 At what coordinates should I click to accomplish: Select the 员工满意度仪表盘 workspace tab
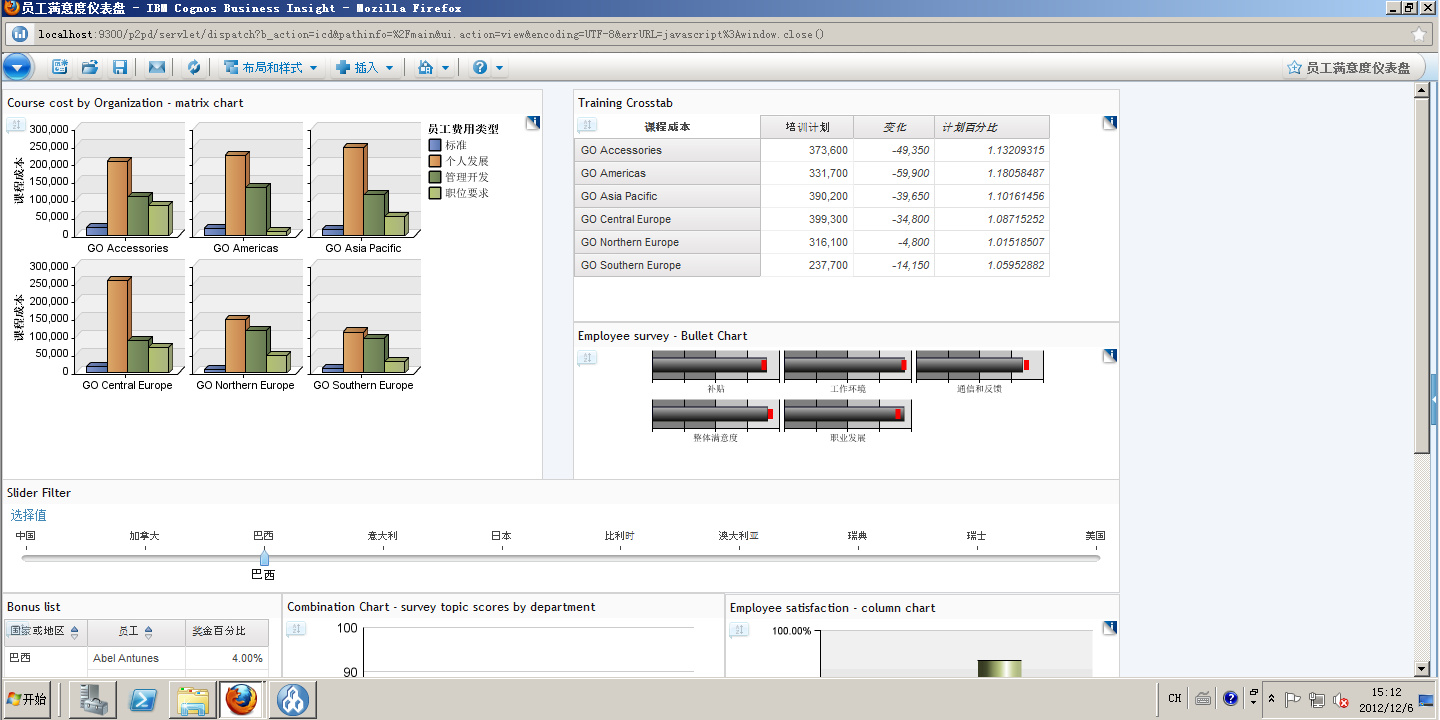pos(1349,67)
